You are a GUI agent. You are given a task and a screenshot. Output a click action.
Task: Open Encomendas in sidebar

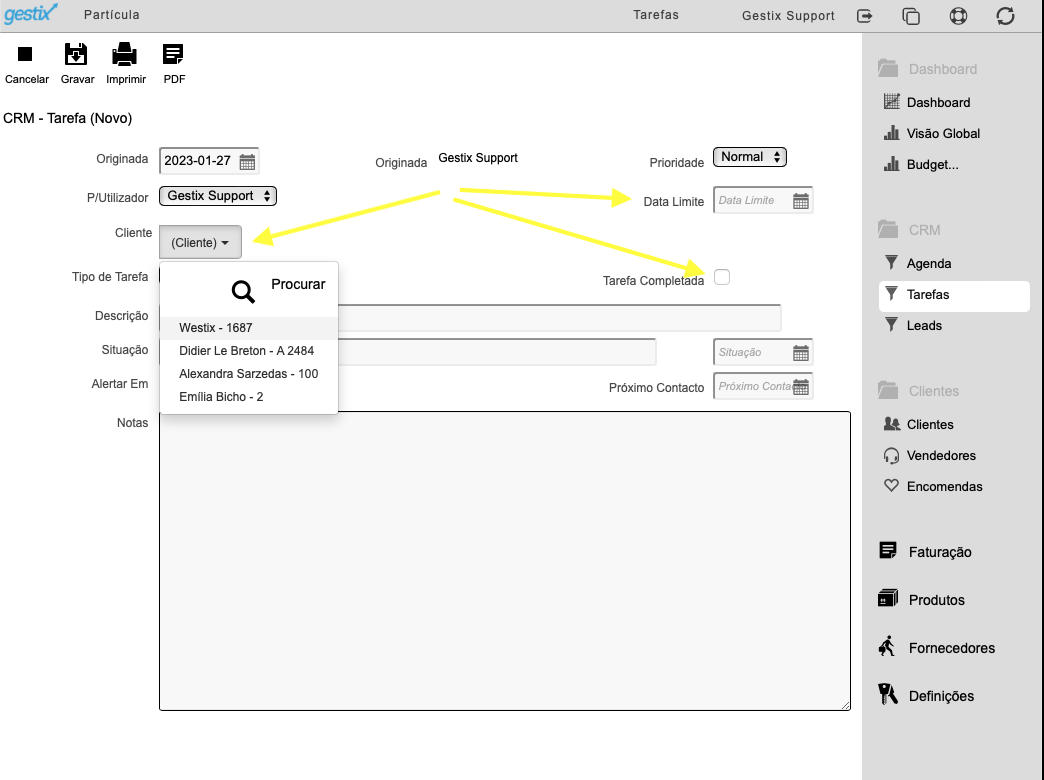point(944,486)
